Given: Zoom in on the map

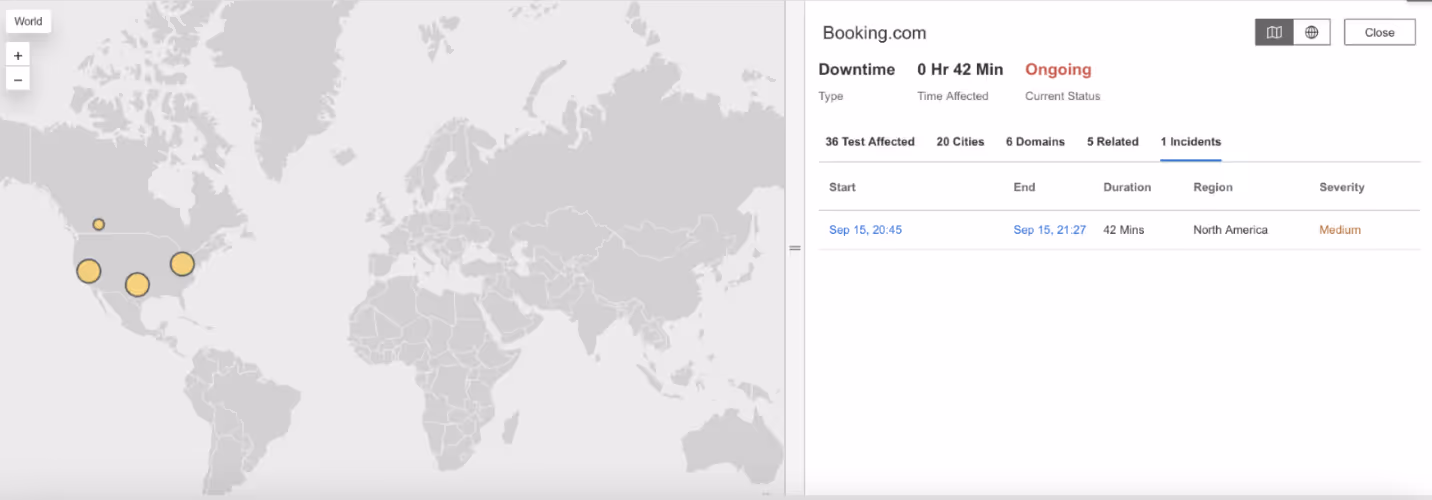Looking at the screenshot, I should [18, 56].
